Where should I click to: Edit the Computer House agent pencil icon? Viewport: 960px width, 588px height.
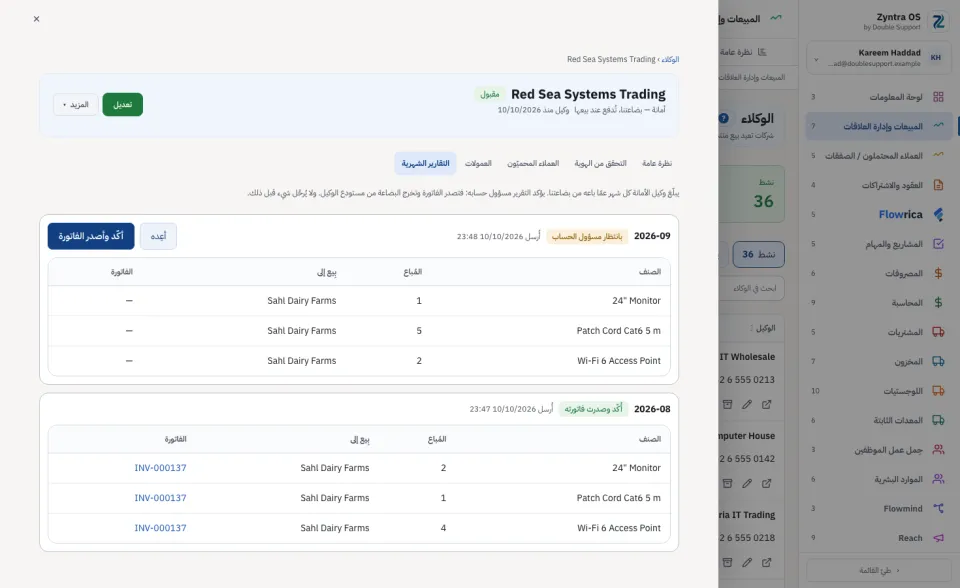(747, 483)
